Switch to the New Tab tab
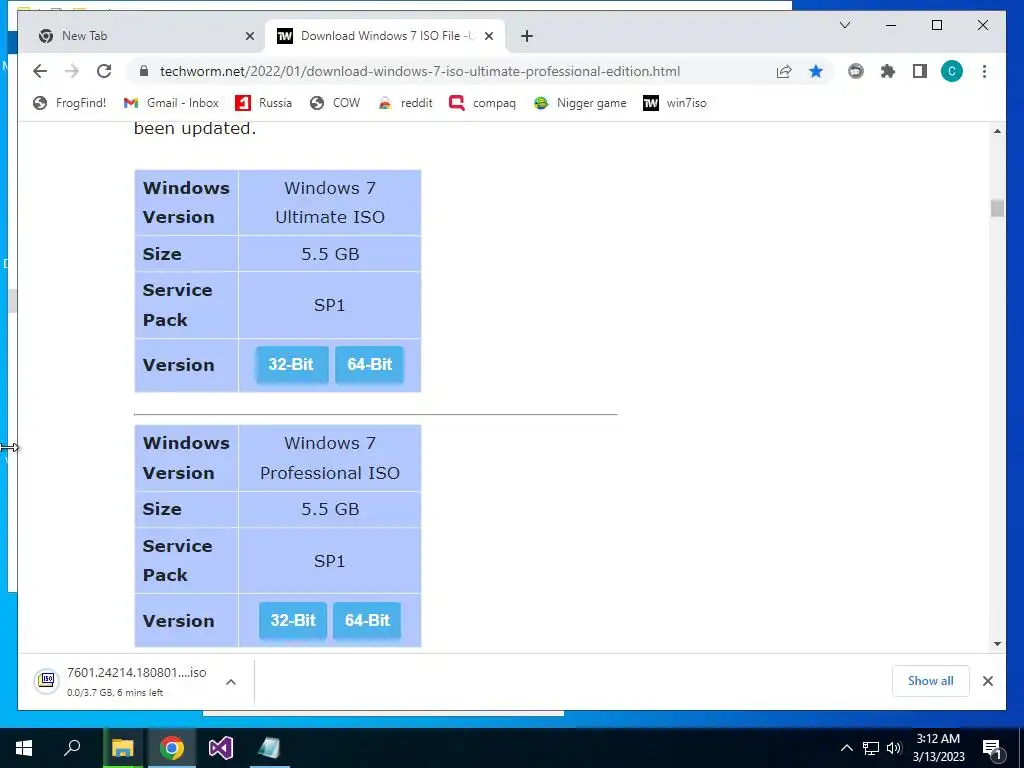Image resolution: width=1024 pixels, height=768 pixels. coord(142,36)
